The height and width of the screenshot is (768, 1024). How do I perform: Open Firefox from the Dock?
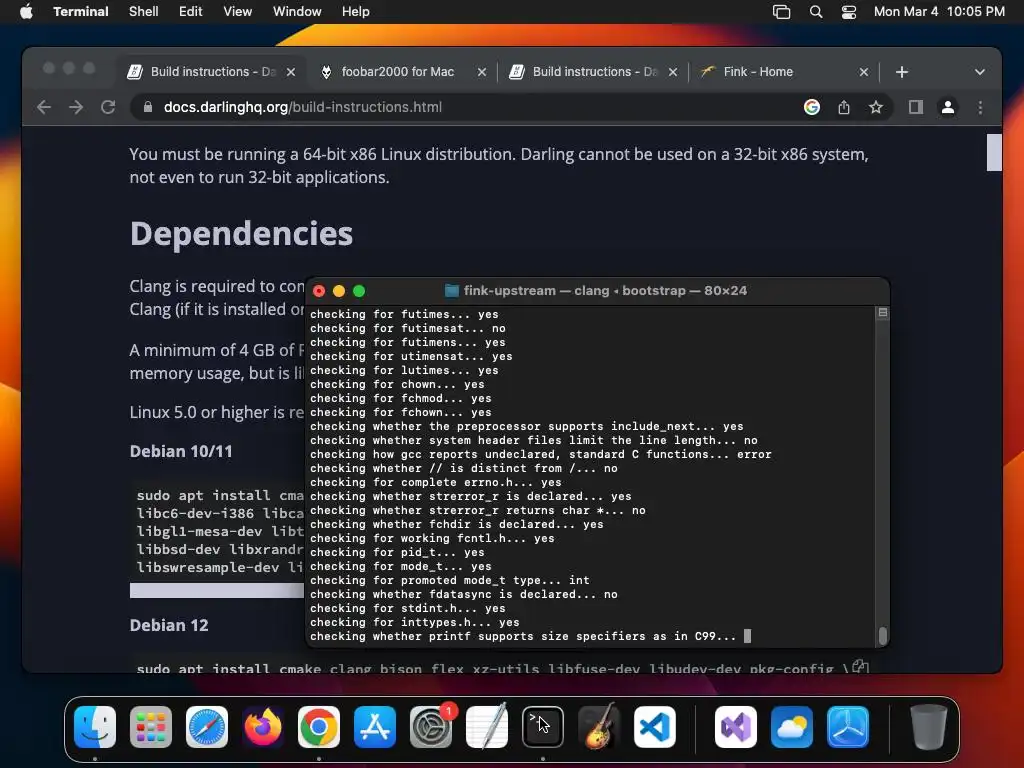tap(263, 727)
